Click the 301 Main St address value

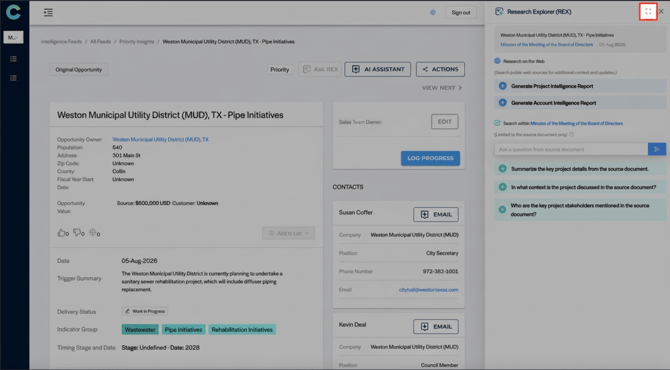tap(126, 155)
